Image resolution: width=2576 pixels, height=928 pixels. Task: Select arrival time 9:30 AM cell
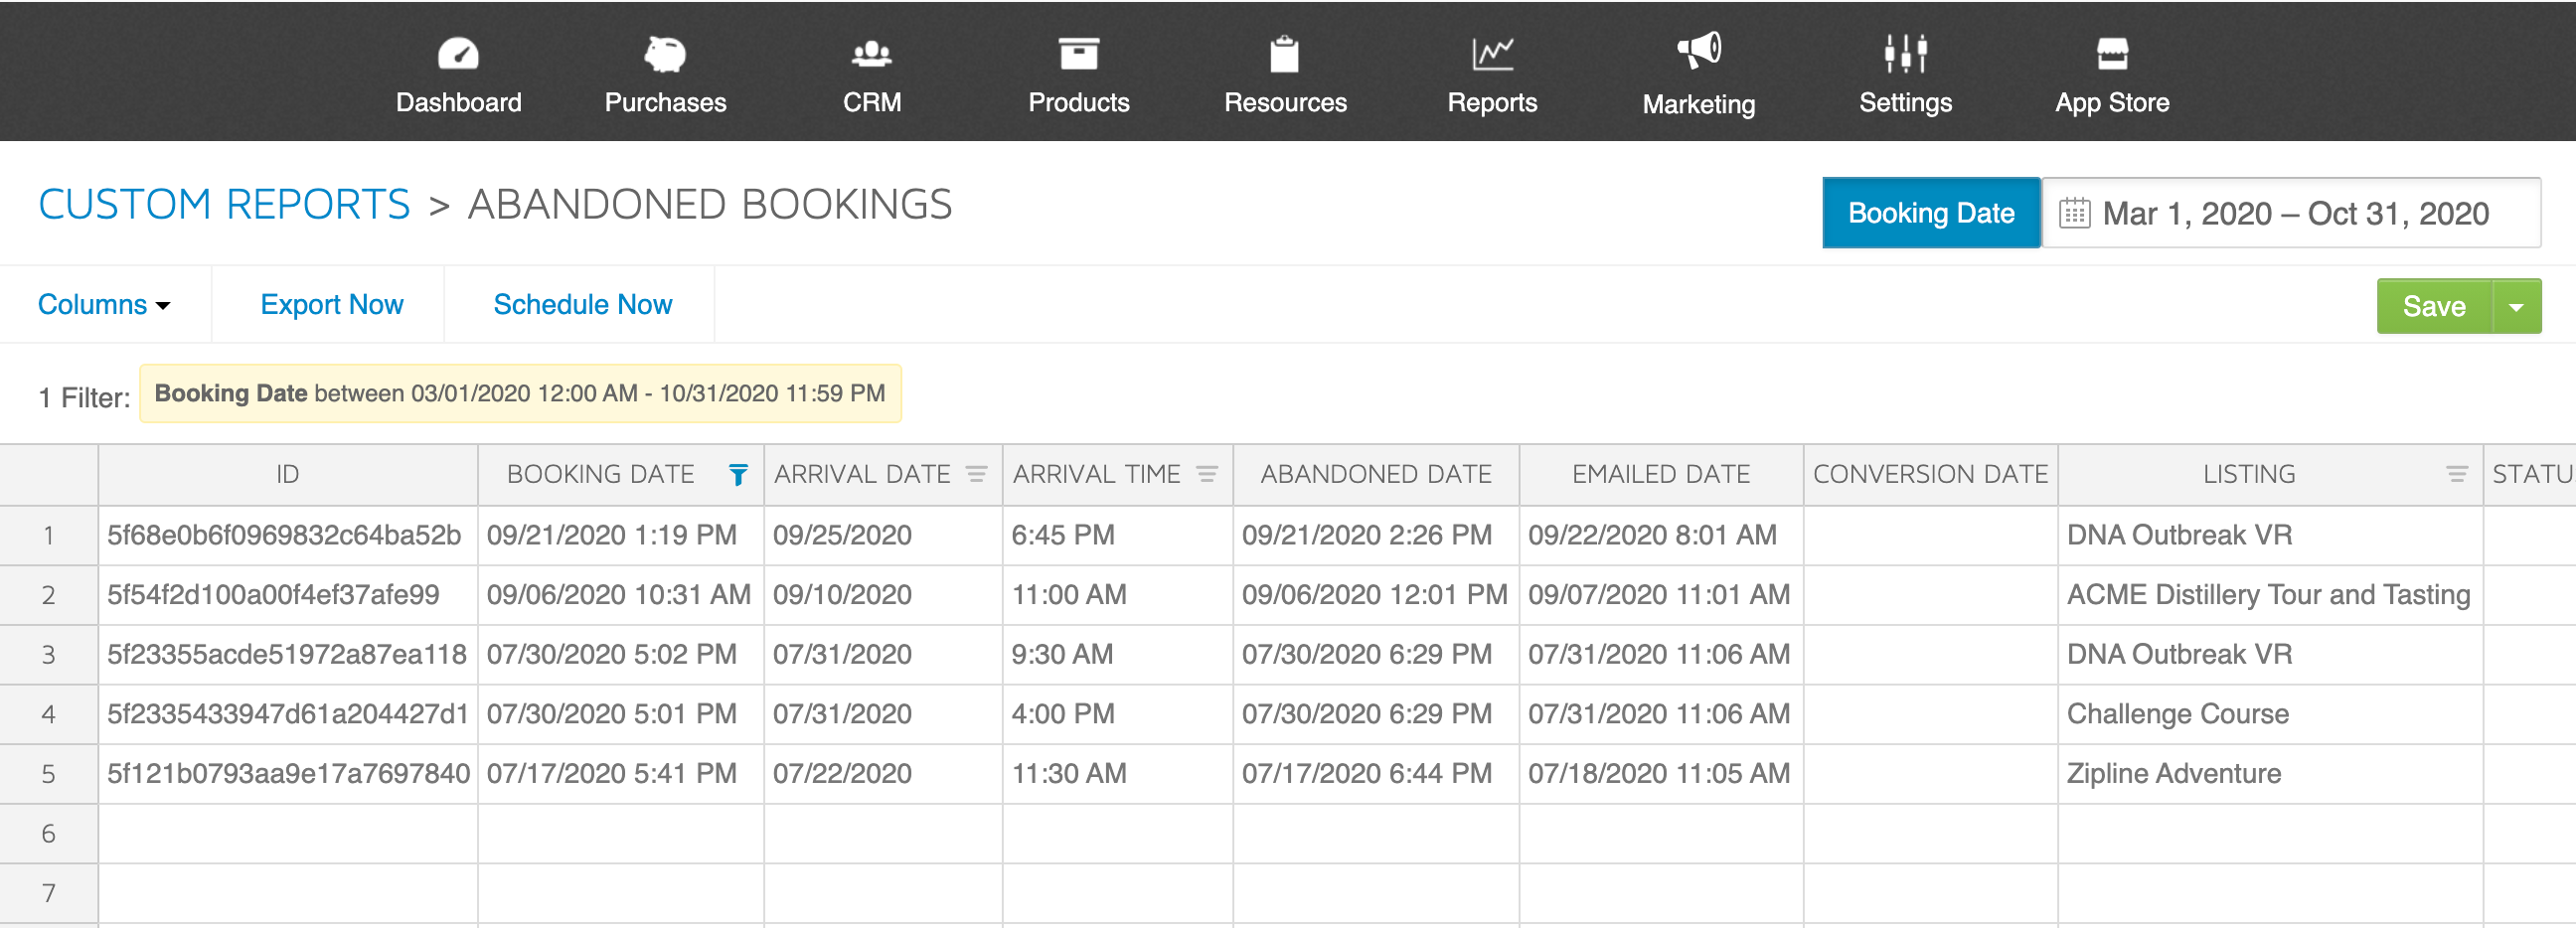1118,654
